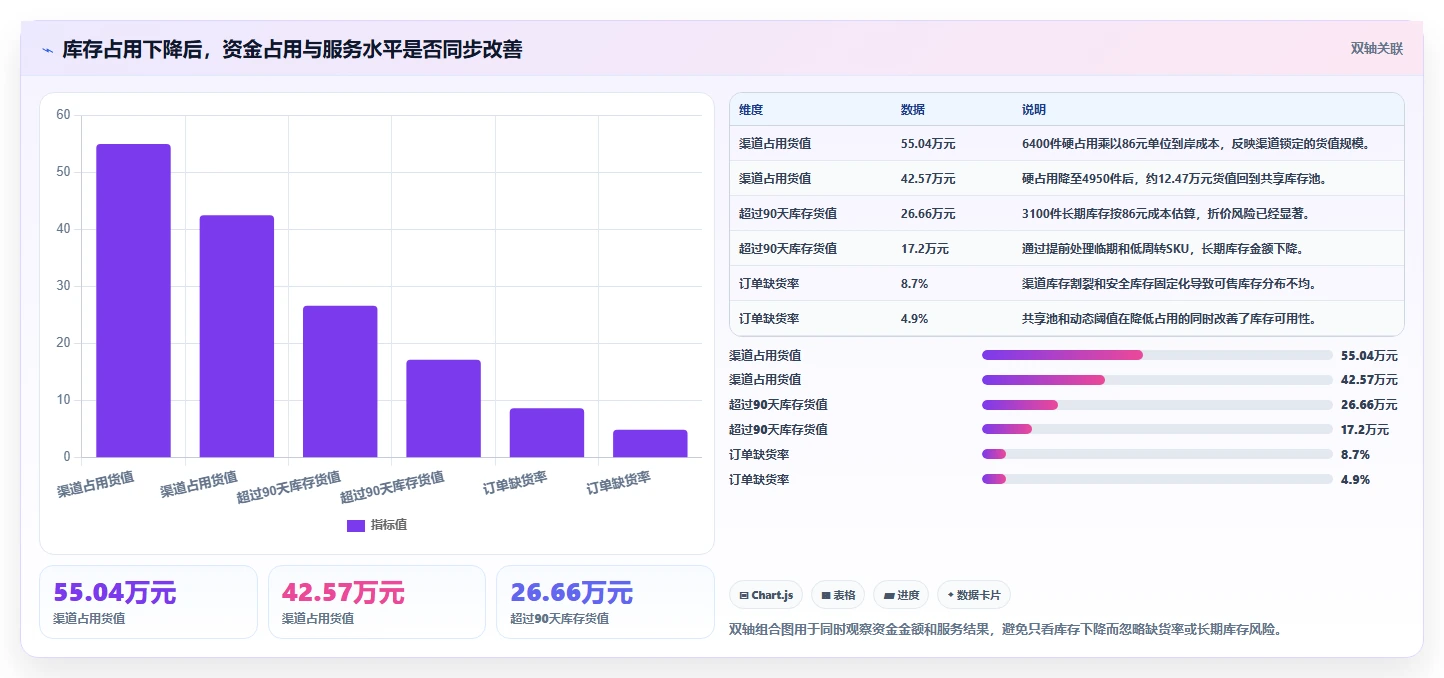Toggle the 指标值 legend item under the chart
Viewport: 1444px width, 678px height.
[377, 525]
